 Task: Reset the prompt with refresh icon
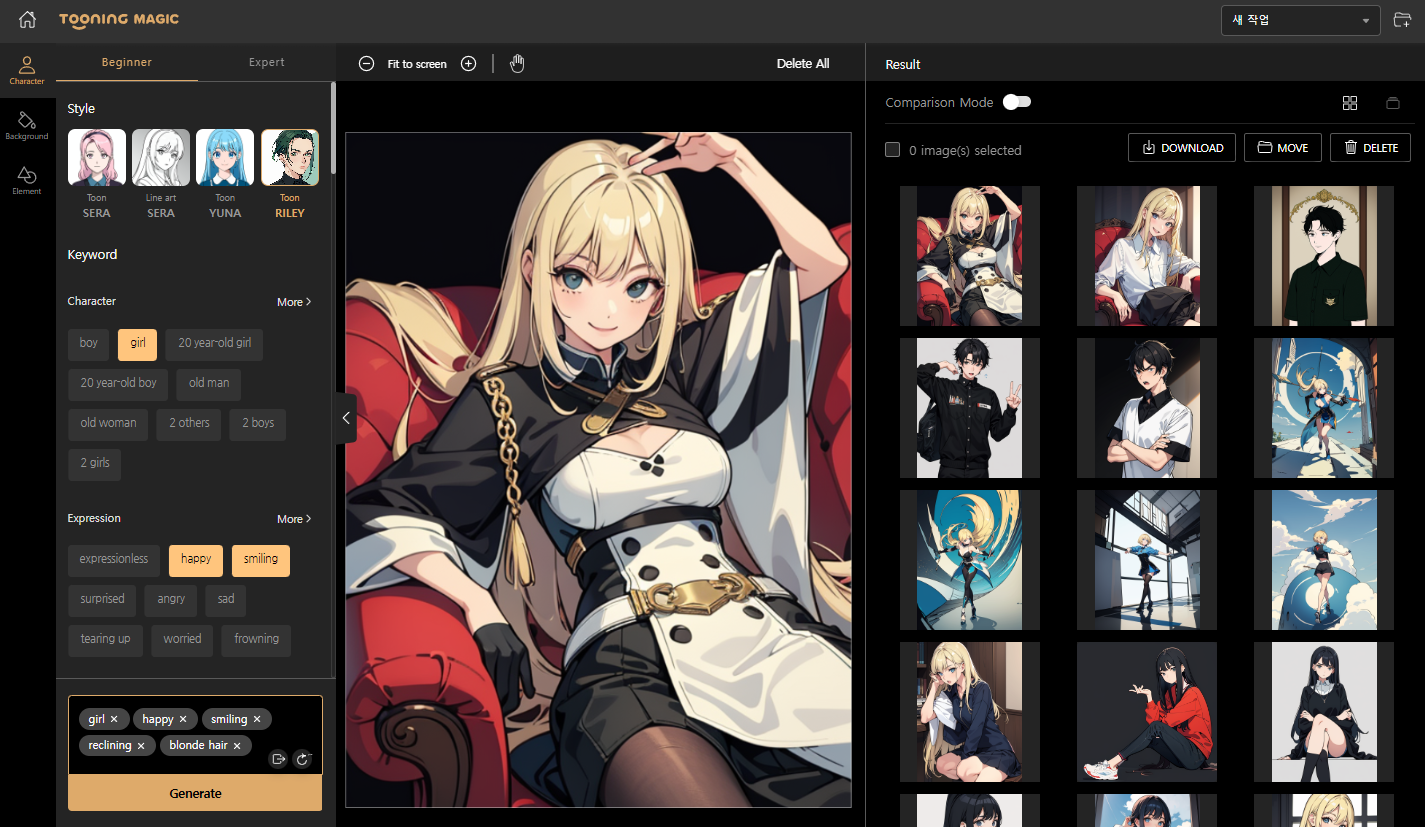[x=303, y=759]
